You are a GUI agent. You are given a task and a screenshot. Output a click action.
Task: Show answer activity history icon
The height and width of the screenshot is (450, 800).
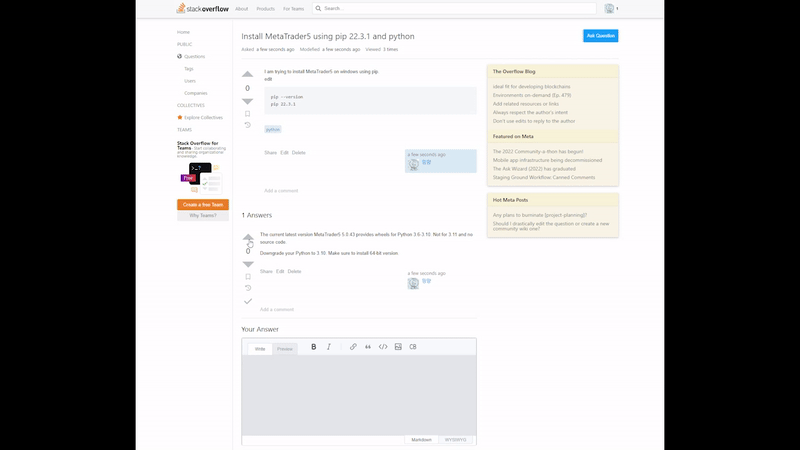[248, 288]
